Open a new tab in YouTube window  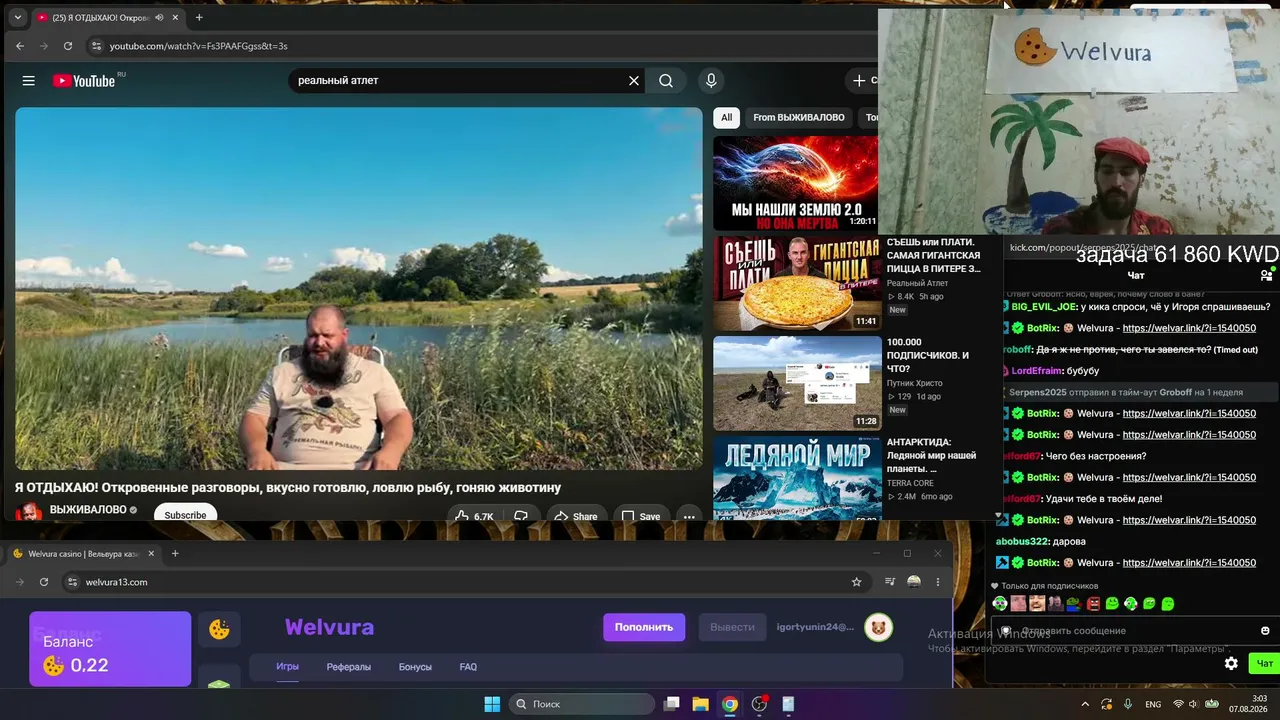click(199, 17)
